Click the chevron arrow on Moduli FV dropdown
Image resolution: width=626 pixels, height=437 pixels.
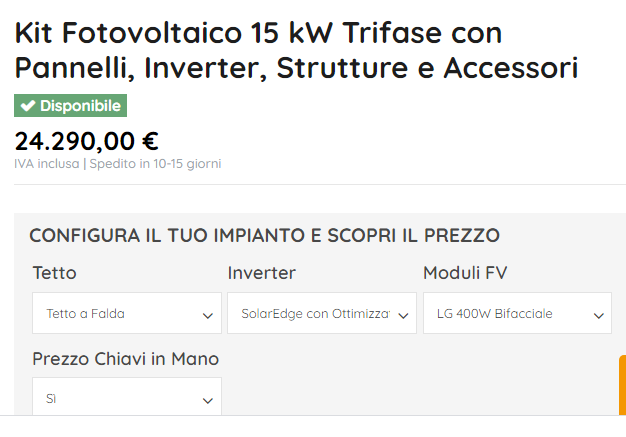coord(599,315)
